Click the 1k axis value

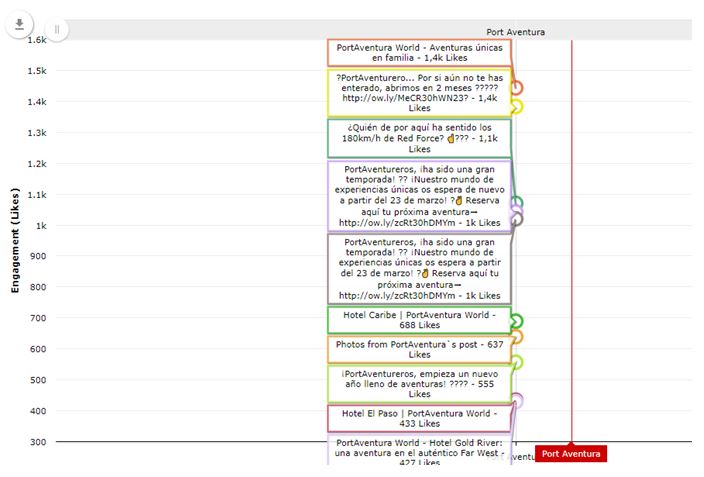coord(41,226)
